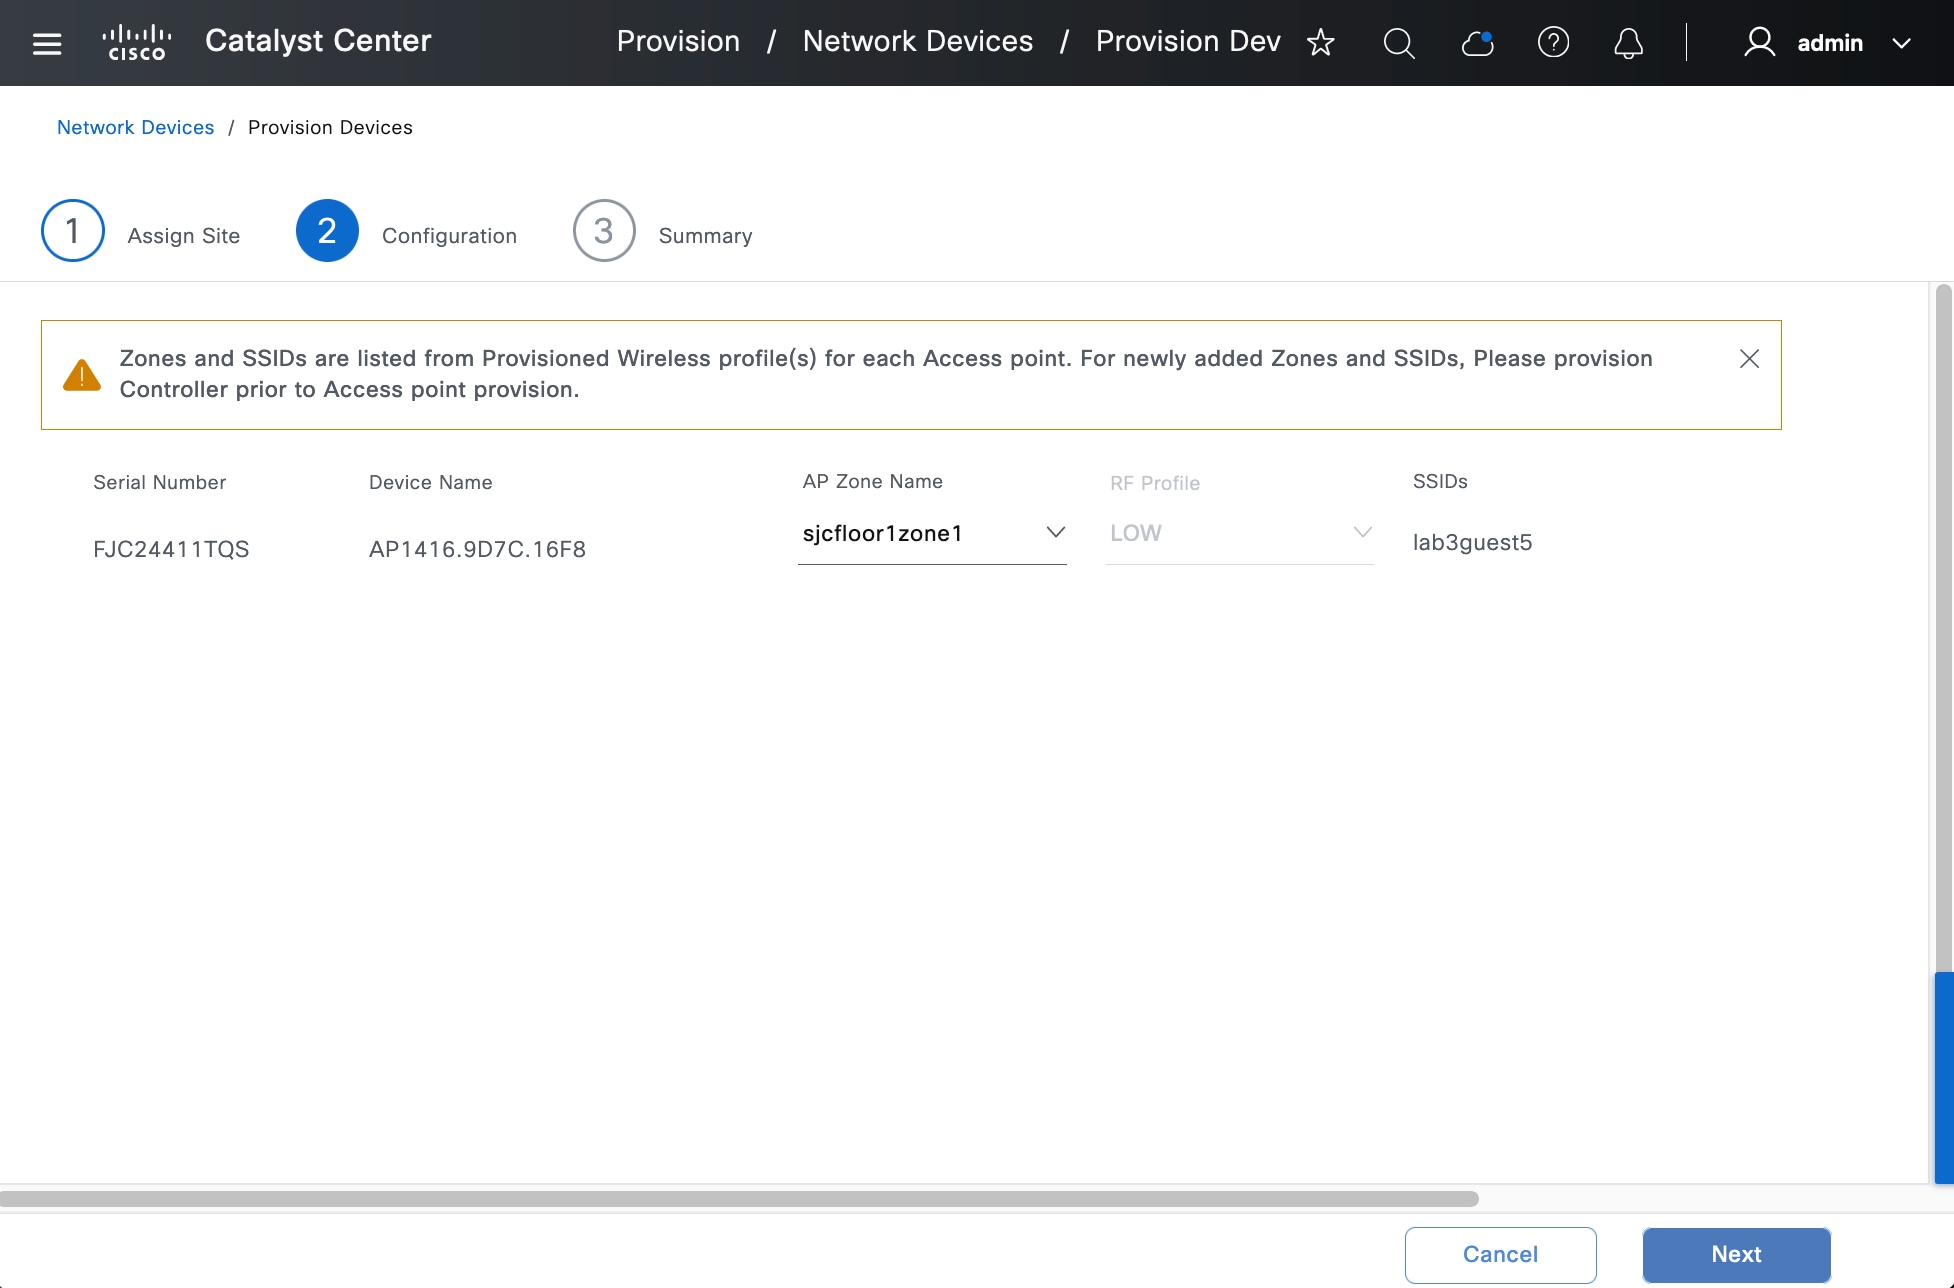Click the Cancel button

1500,1254
